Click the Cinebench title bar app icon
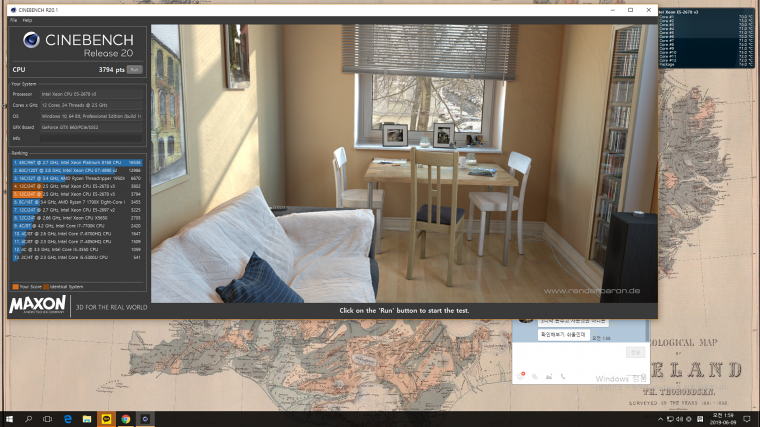The height and width of the screenshot is (427, 760). 13,10
